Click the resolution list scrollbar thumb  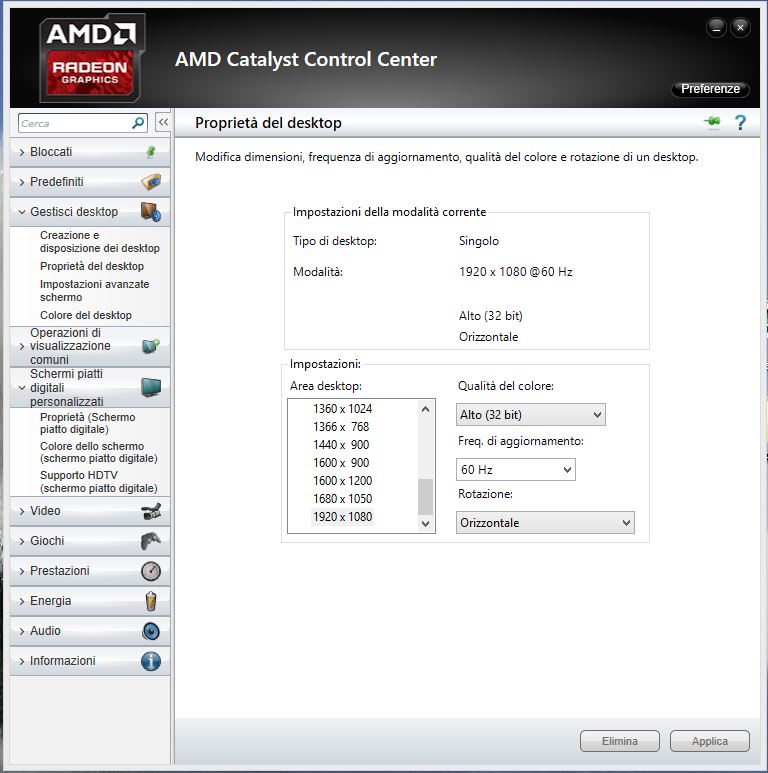(425, 496)
